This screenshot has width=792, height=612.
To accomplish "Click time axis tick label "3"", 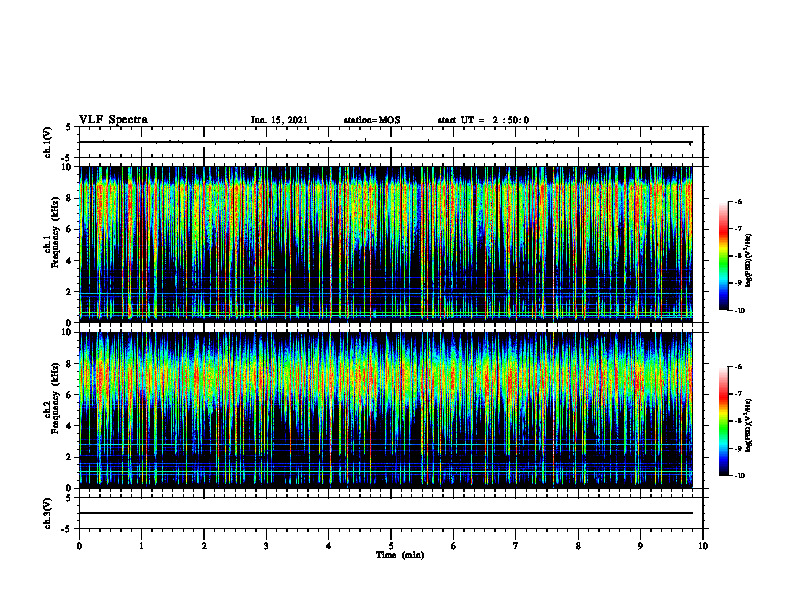I will click(266, 546).
